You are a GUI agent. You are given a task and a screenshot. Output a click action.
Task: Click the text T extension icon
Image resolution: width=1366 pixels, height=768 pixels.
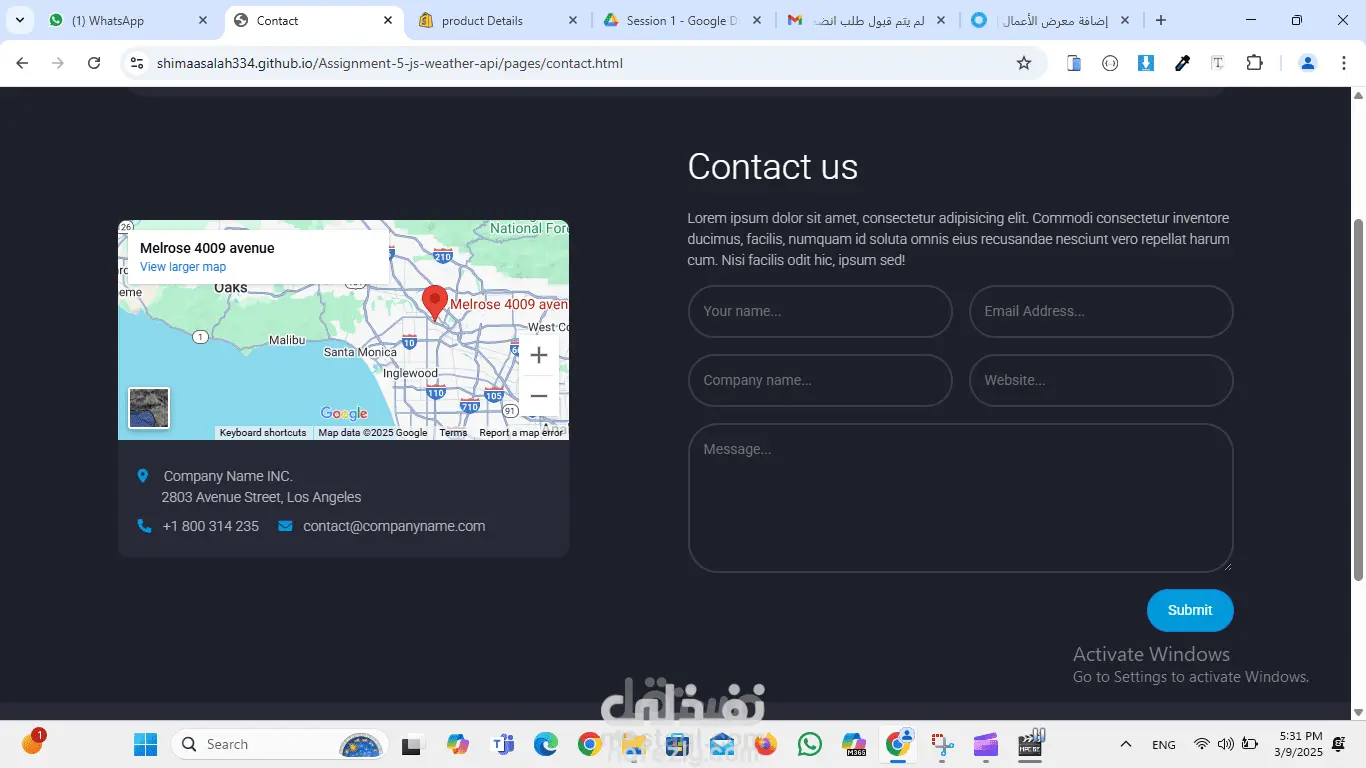tap(1218, 63)
